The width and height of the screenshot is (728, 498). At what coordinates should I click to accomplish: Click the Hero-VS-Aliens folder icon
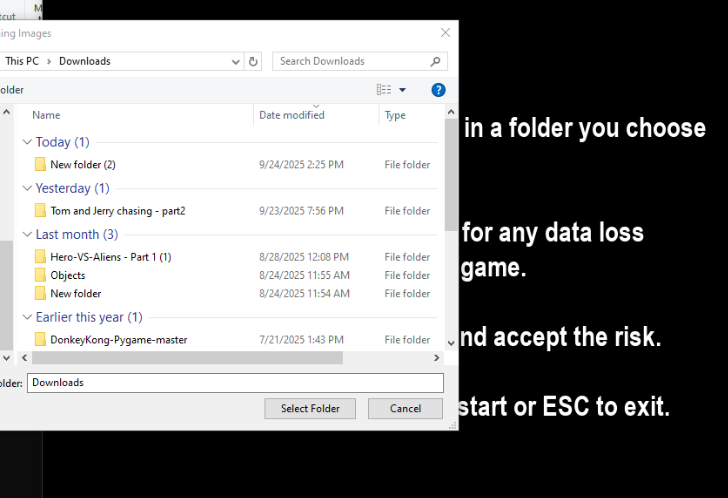(40, 257)
